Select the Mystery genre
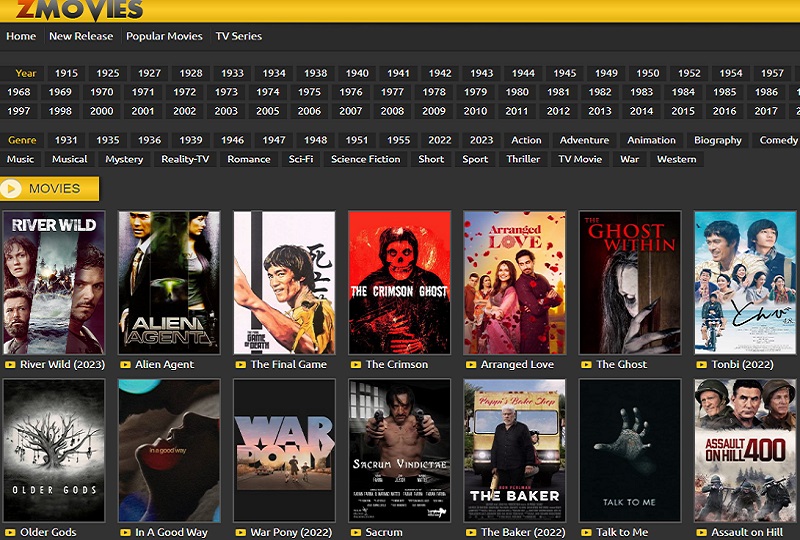 [x=124, y=159]
